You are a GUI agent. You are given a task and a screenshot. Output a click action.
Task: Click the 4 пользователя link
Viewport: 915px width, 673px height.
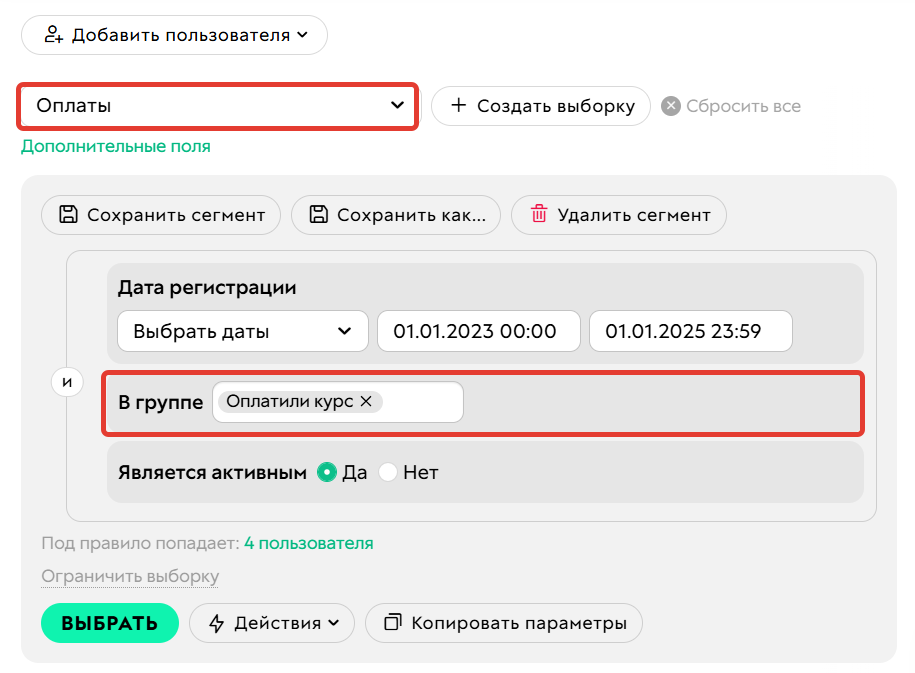[308, 543]
